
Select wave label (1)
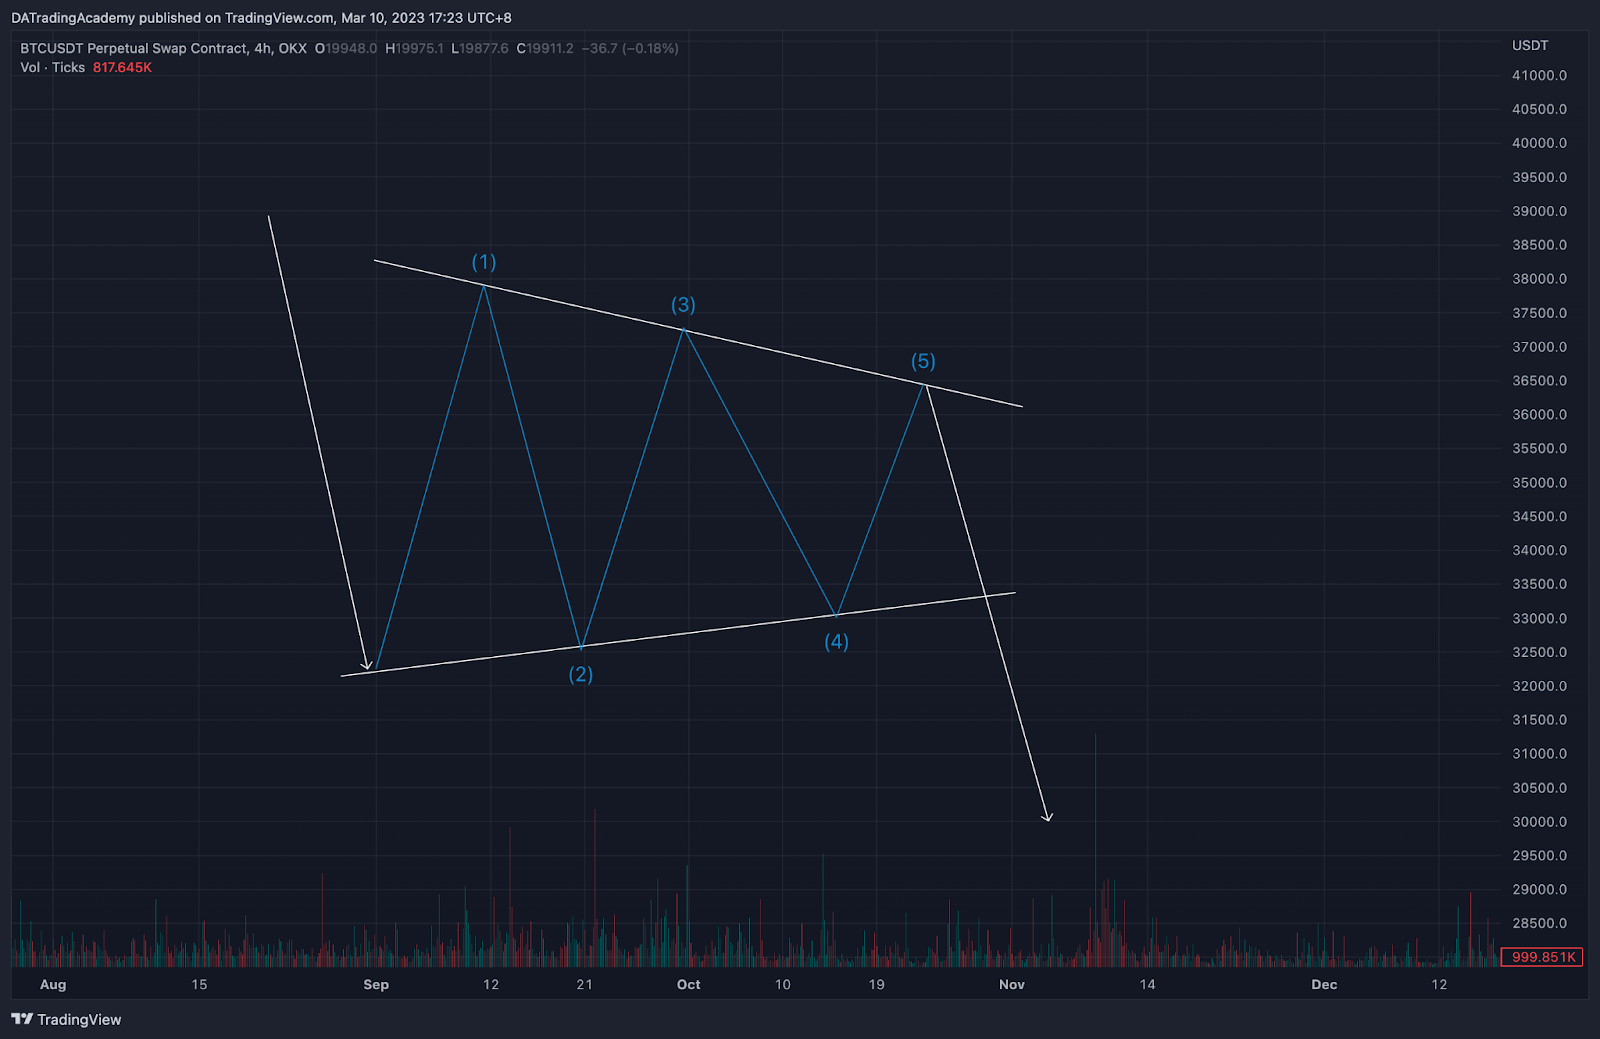pos(484,262)
